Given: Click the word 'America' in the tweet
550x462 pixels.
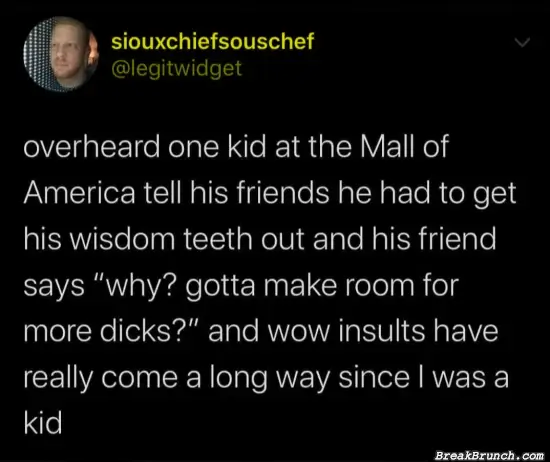Looking at the screenshot, I should [x=79, y=193].
